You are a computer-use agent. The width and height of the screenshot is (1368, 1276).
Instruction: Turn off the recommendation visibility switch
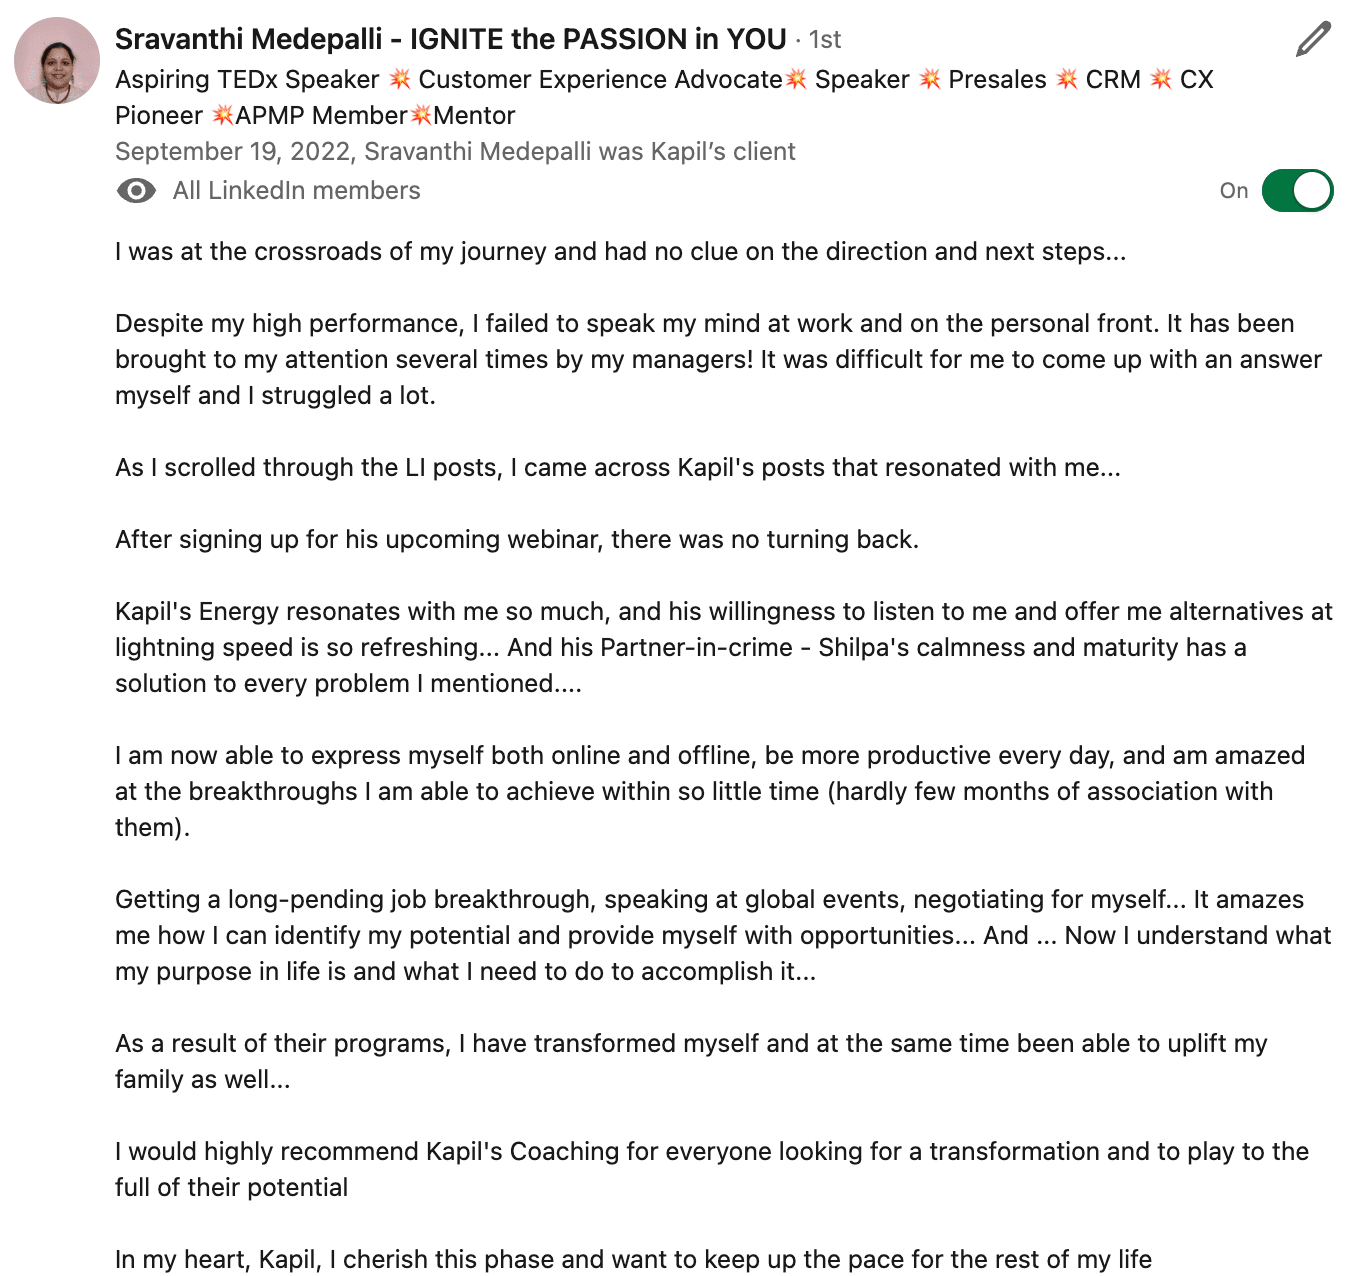coord(1296,191)
